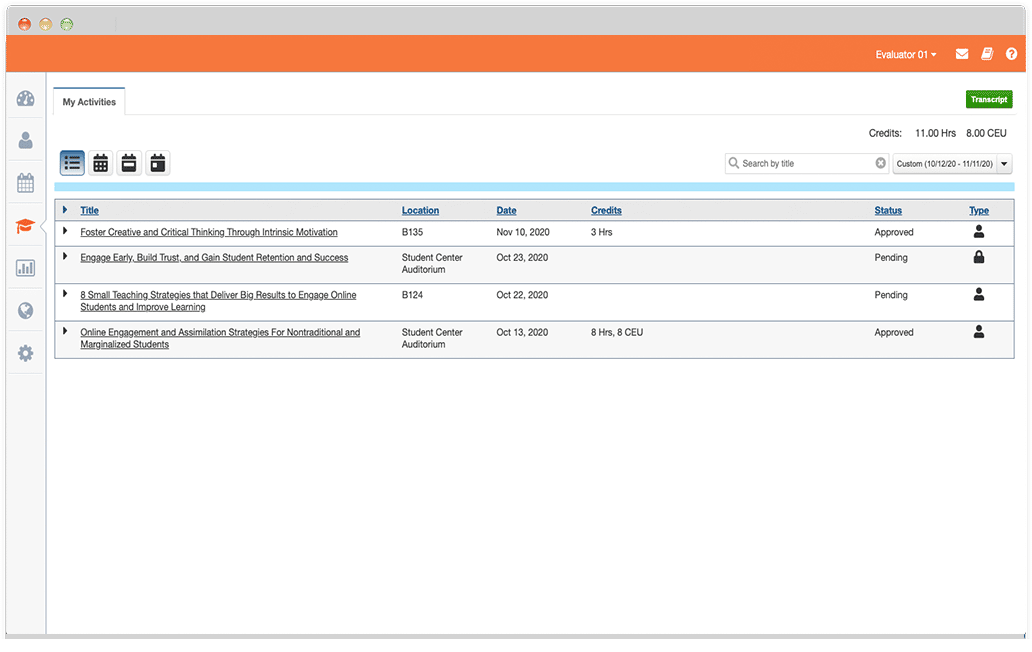The width and height of the screenshot is (1032, 652).
Task: Open the user profile sidebar icon
Action: tap(26, 141)
